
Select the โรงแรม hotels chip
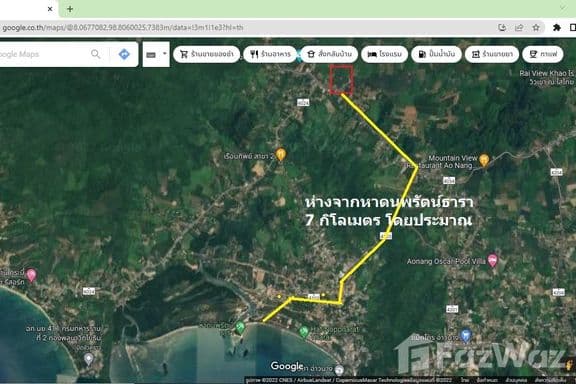point(385,54)
